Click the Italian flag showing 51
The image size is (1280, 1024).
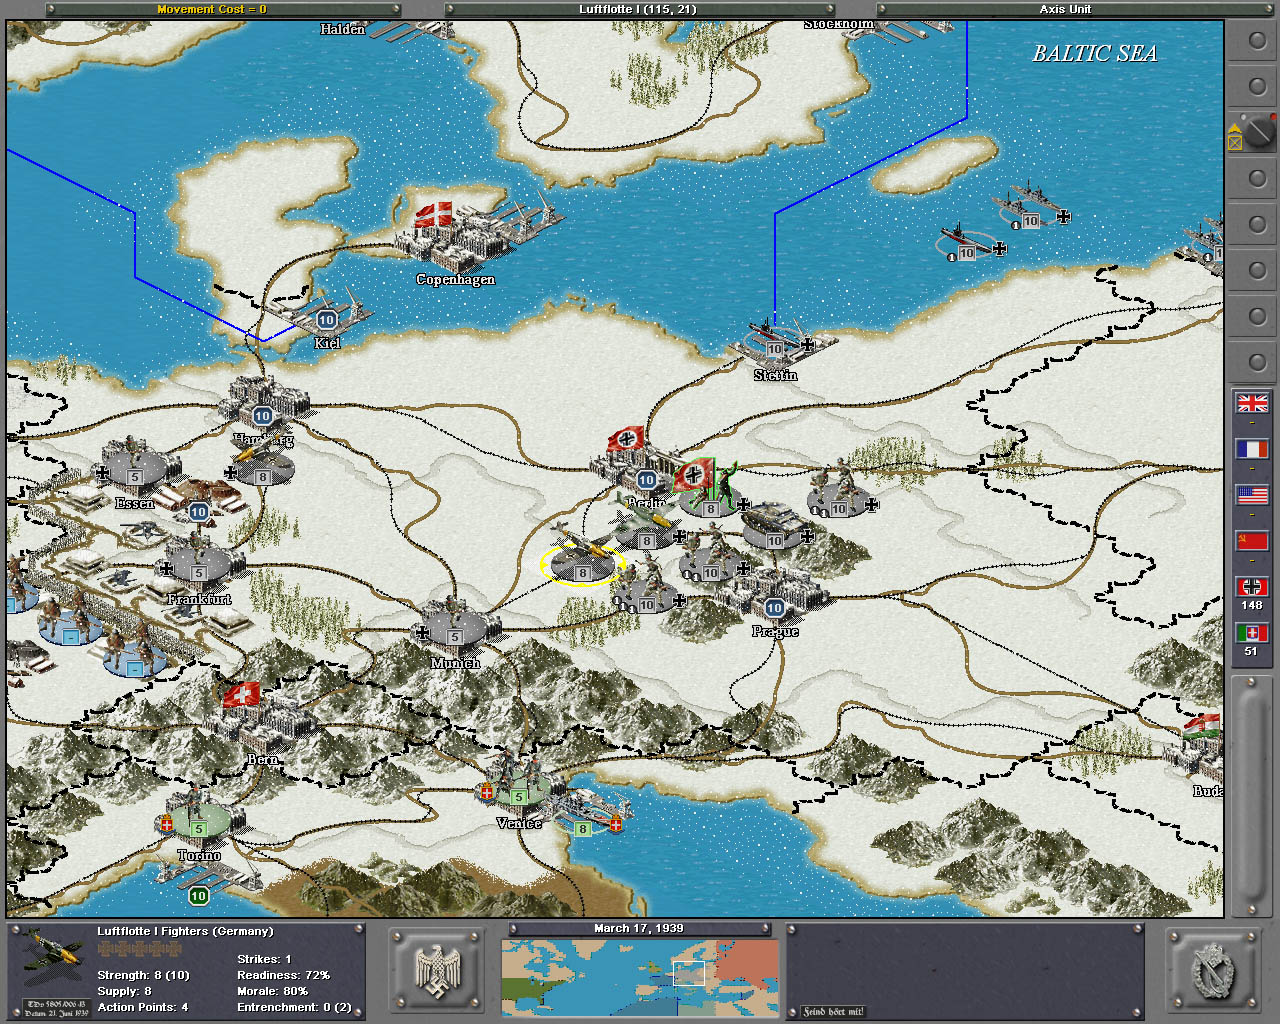1252,633
